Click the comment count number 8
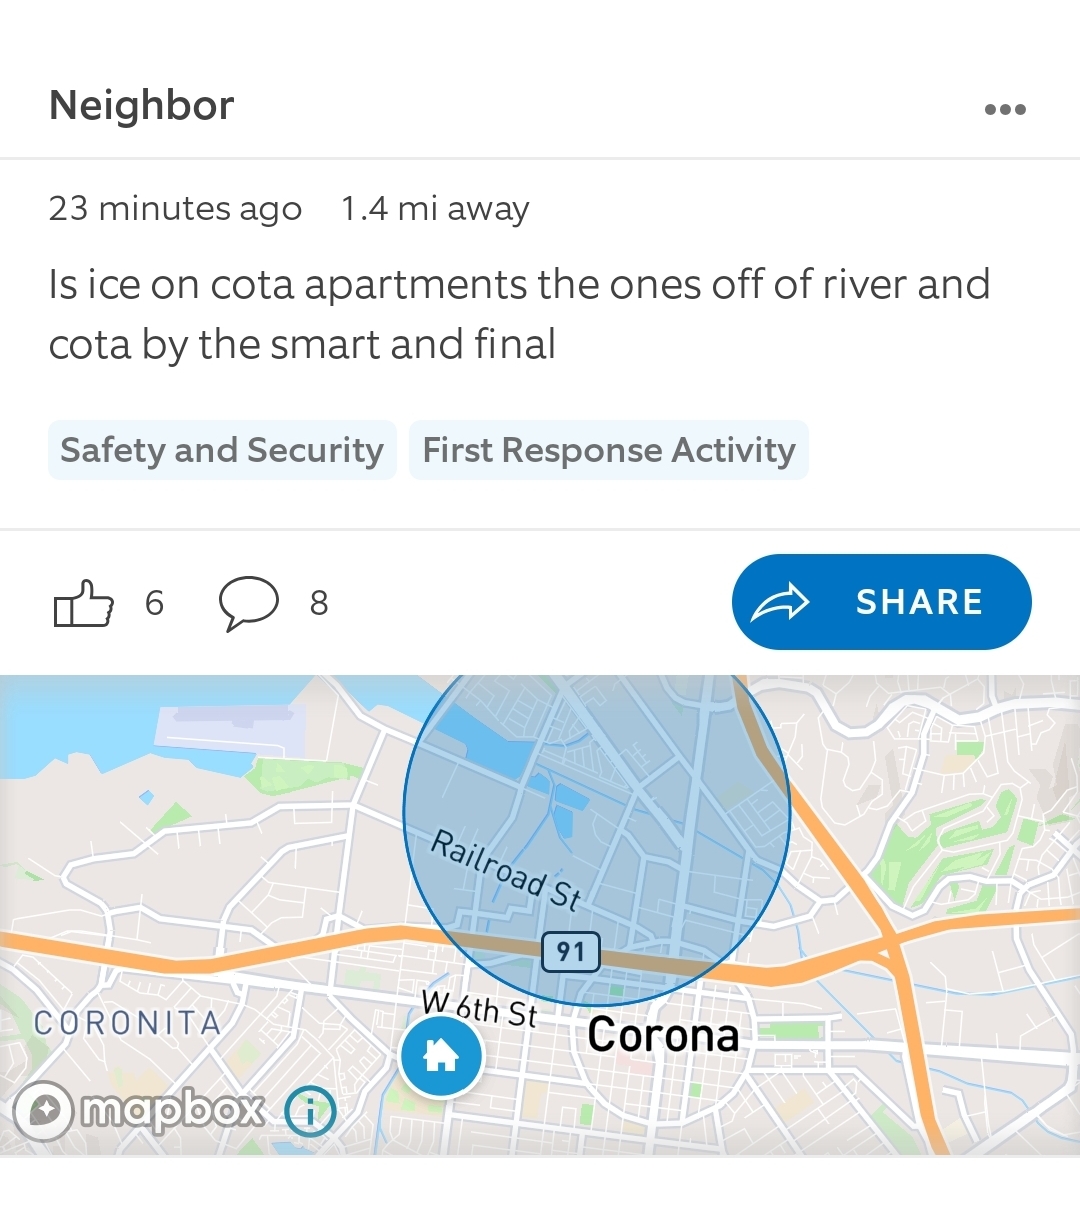The height and width of the screenshot is (1221, 1080). 319,603
